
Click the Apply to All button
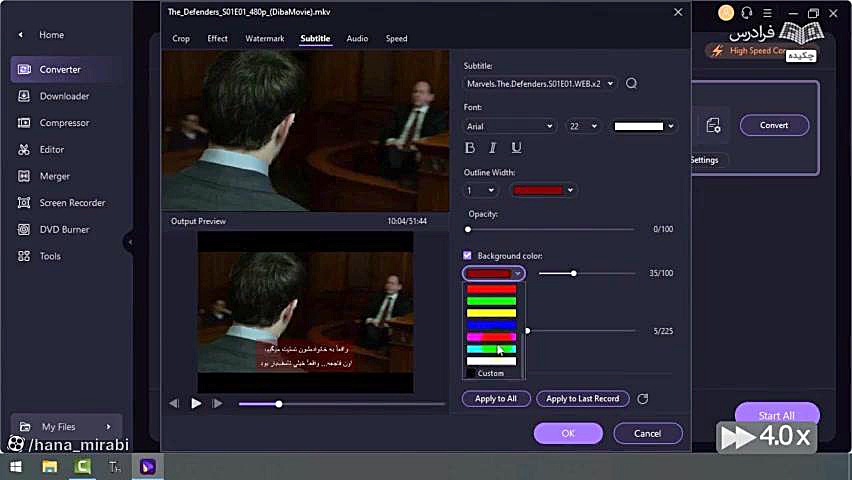[x=496, y=398]
